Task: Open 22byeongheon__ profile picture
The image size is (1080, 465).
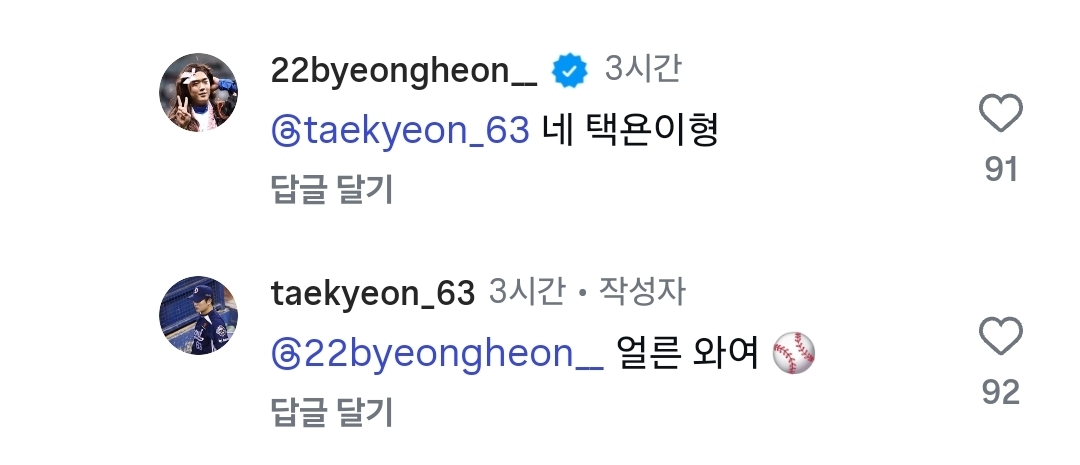Action: click(198, 92)
